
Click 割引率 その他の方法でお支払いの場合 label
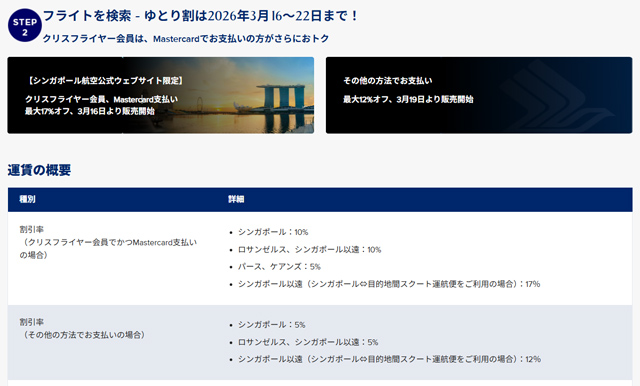coord(82,328)
